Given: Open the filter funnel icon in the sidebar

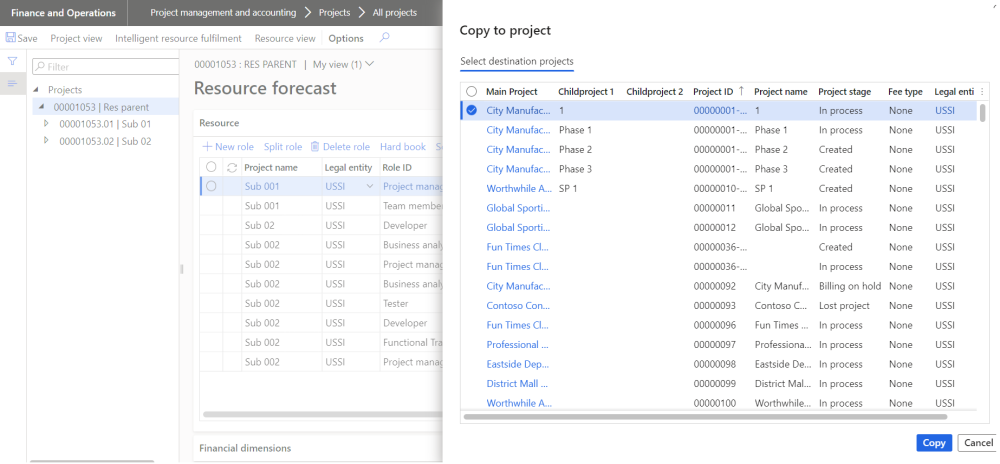Looking at the screenshot, I should coord(12,61).
